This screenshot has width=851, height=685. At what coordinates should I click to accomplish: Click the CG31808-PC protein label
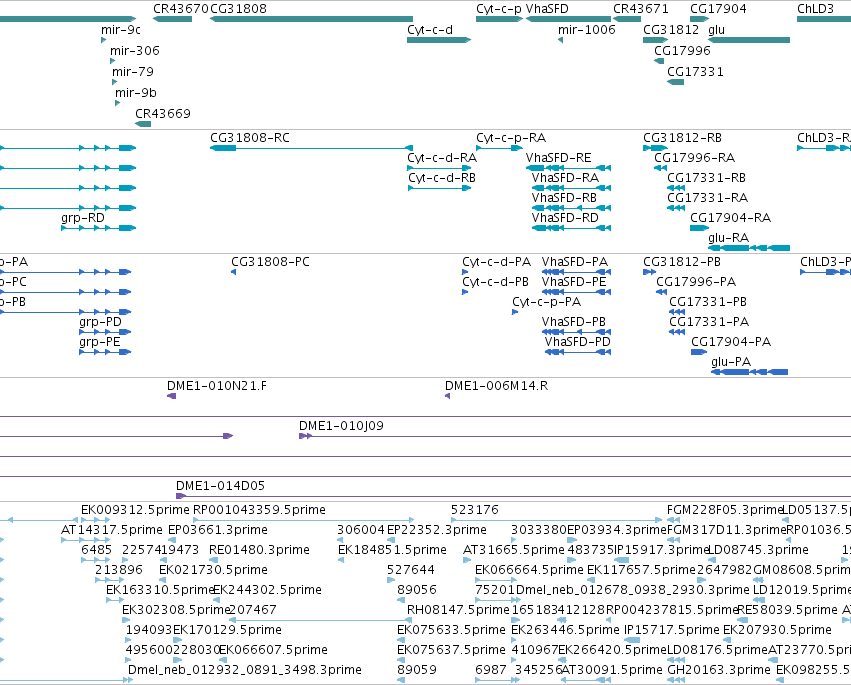point(270,262)
